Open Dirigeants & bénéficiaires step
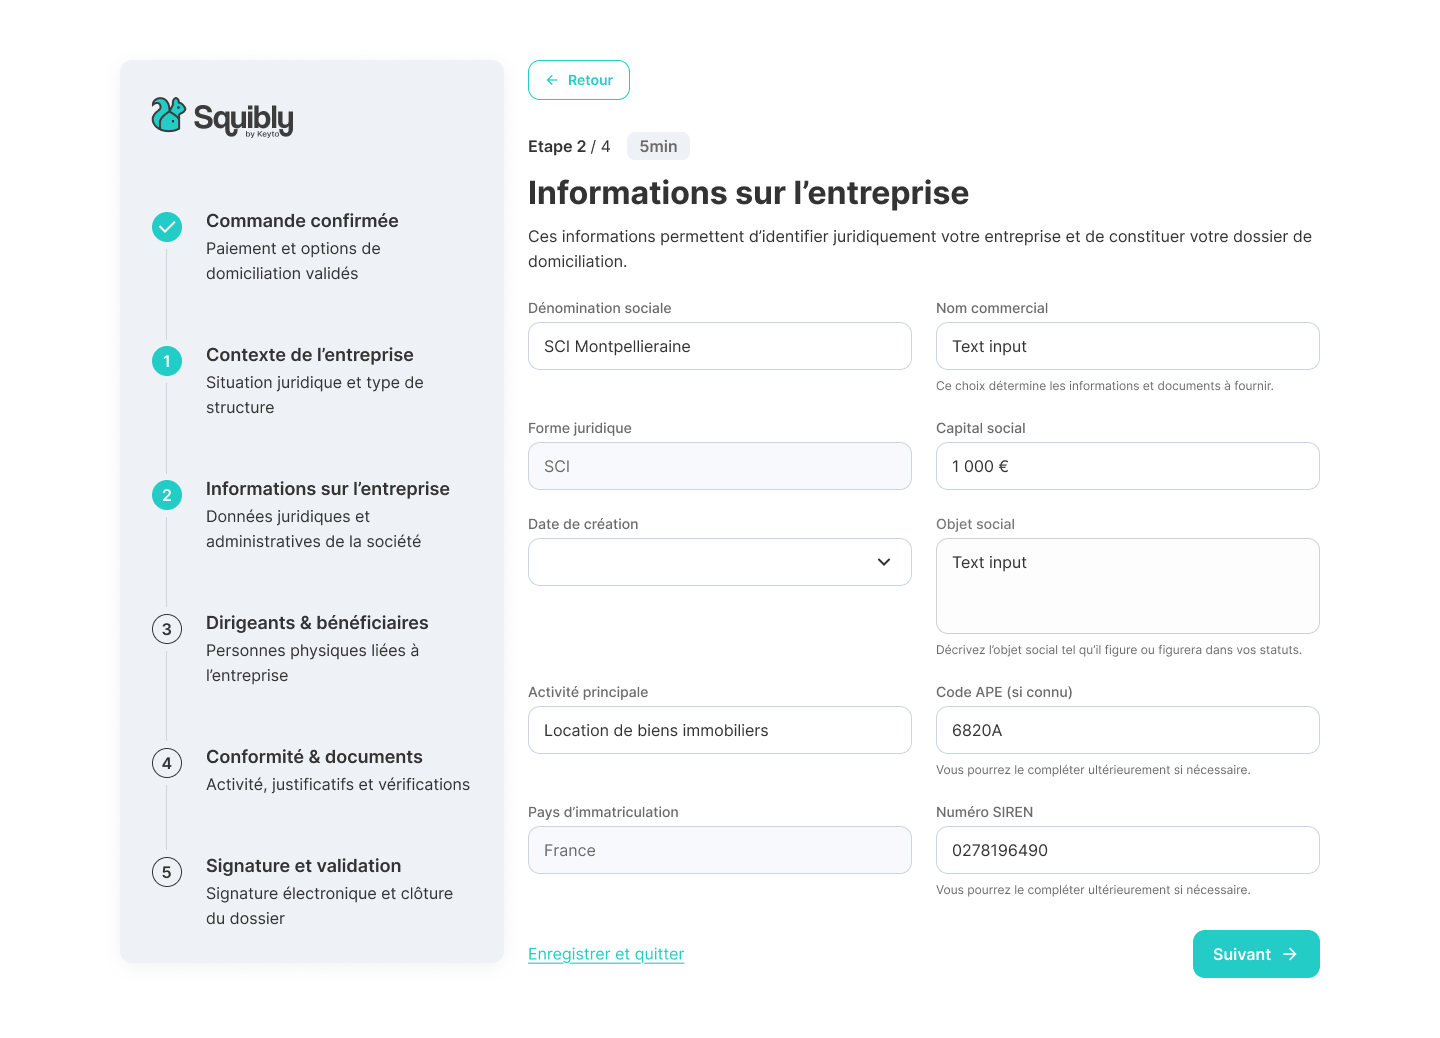Screen dimensions: 1440x1038 tap(317, 623)
